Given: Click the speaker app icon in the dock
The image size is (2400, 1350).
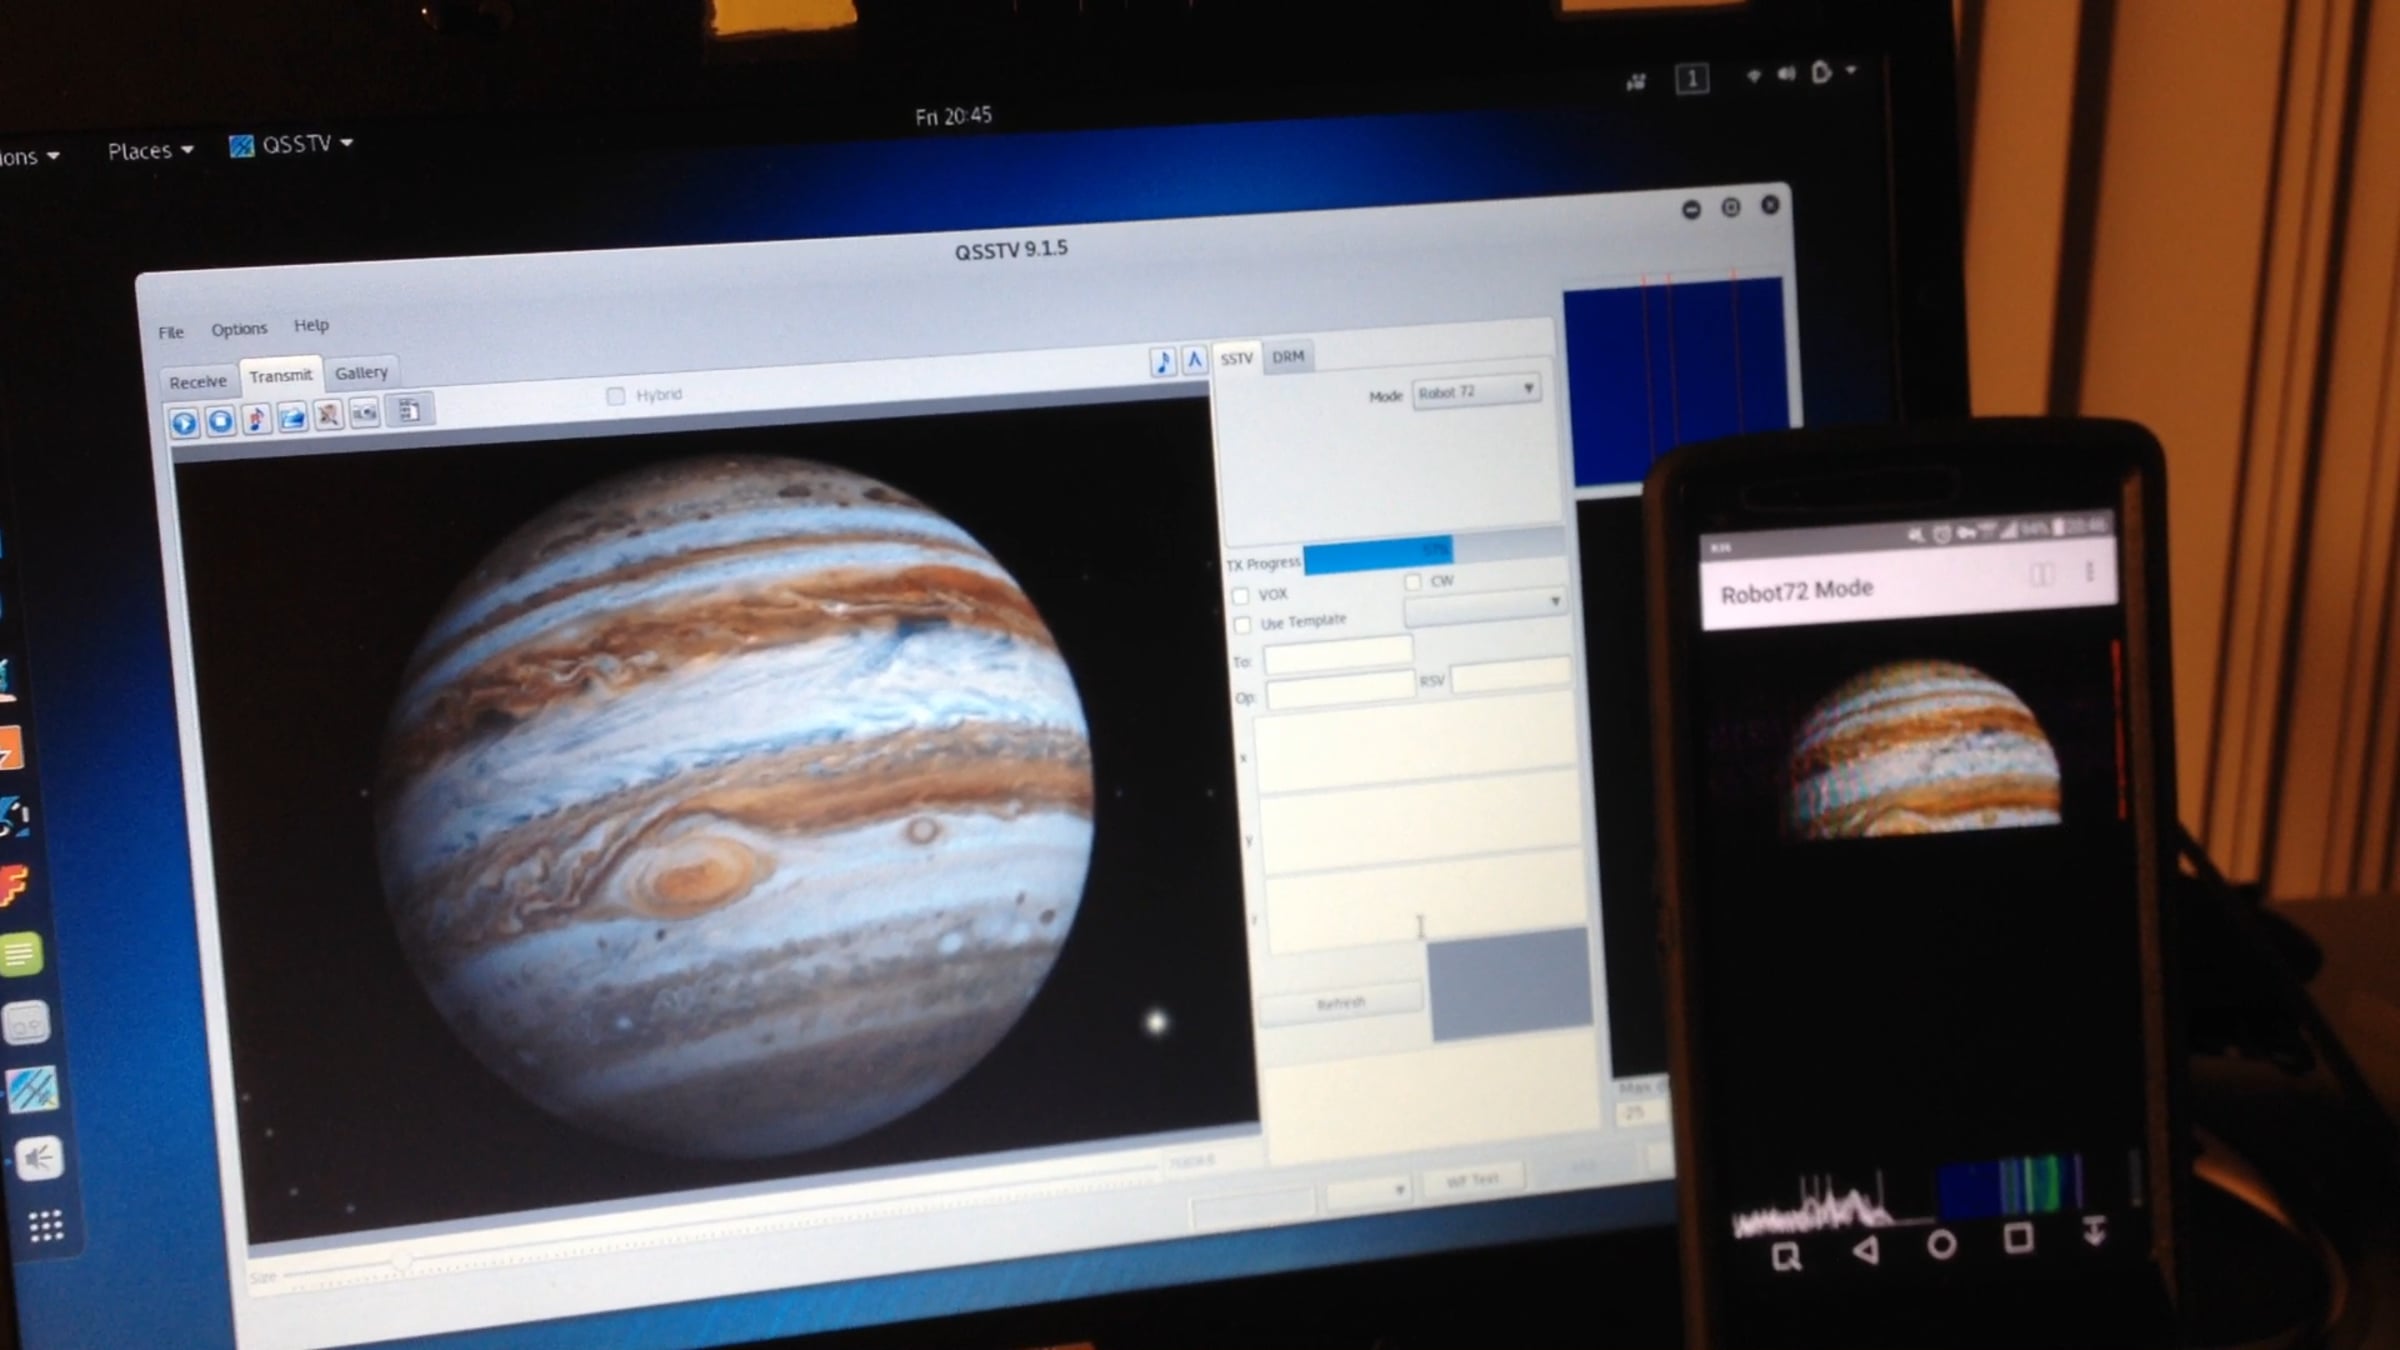Looking at the screenshot, I should pyautogui.click(x=39, y=1159).
